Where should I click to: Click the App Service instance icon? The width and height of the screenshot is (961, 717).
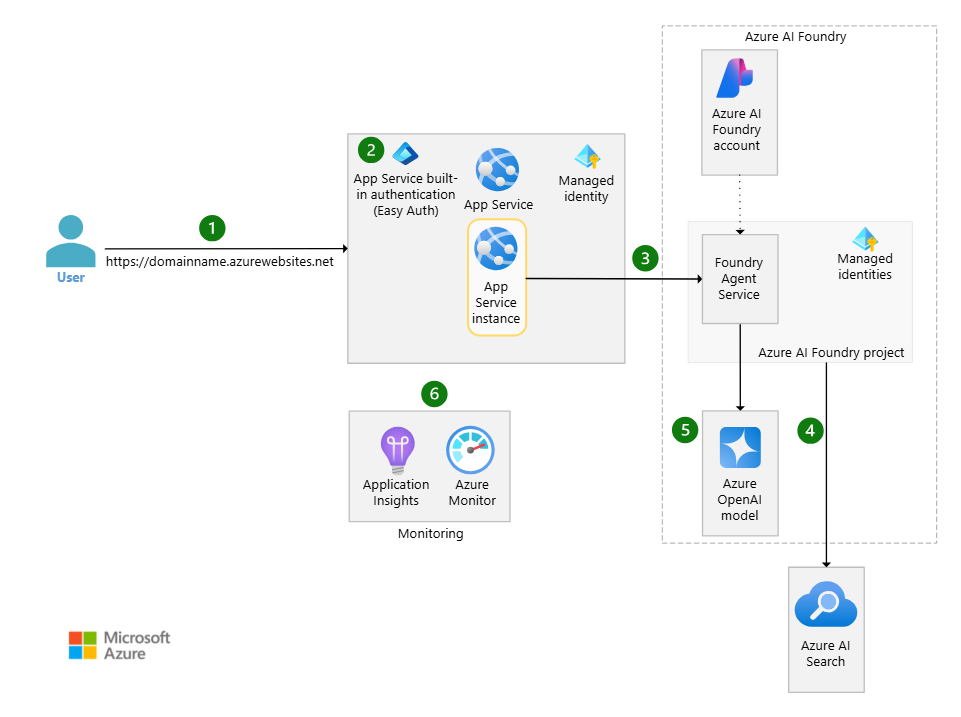click(x=496, y=248)
